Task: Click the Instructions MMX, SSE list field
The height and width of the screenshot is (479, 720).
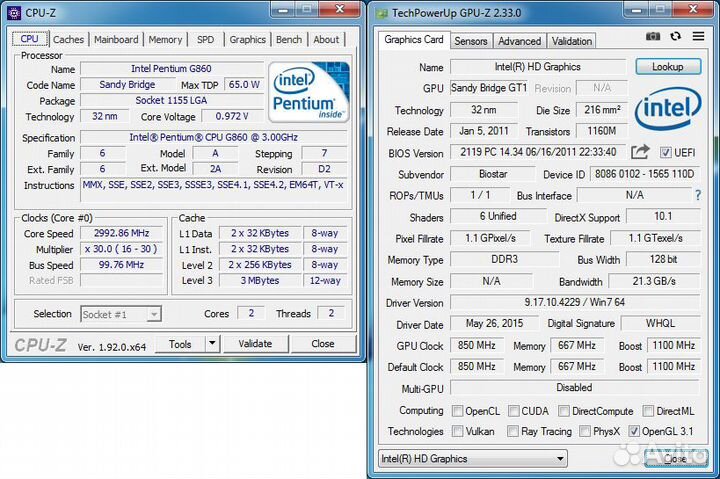Action: click(x=214, y=190)
